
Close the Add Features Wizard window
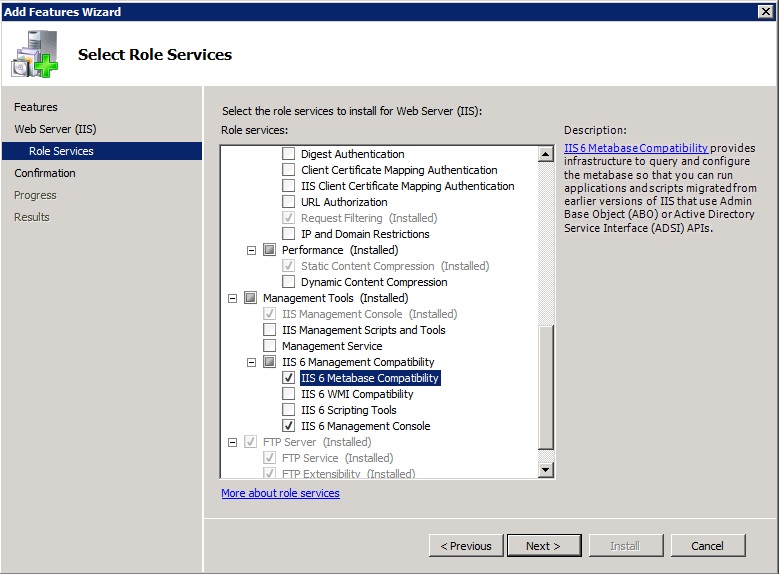coord(766,11)
